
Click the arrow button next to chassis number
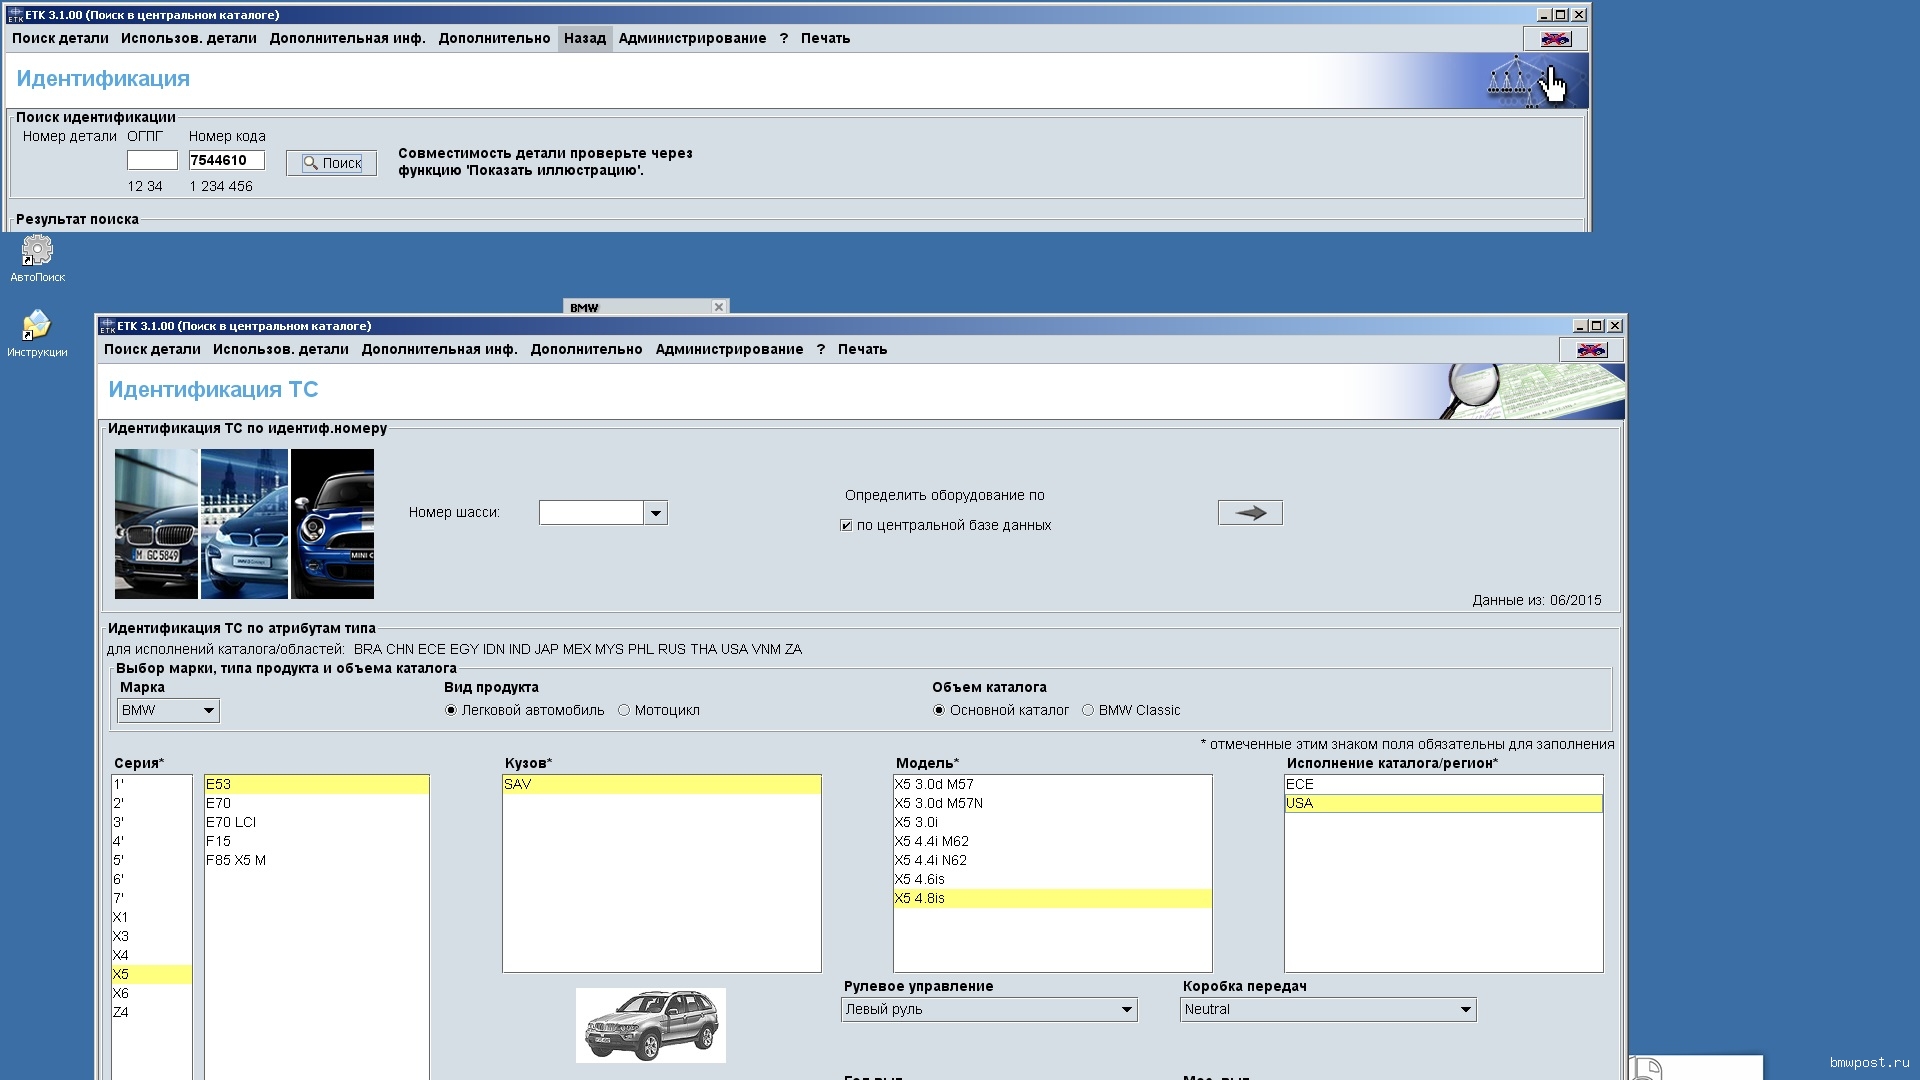pos(1250,513)
